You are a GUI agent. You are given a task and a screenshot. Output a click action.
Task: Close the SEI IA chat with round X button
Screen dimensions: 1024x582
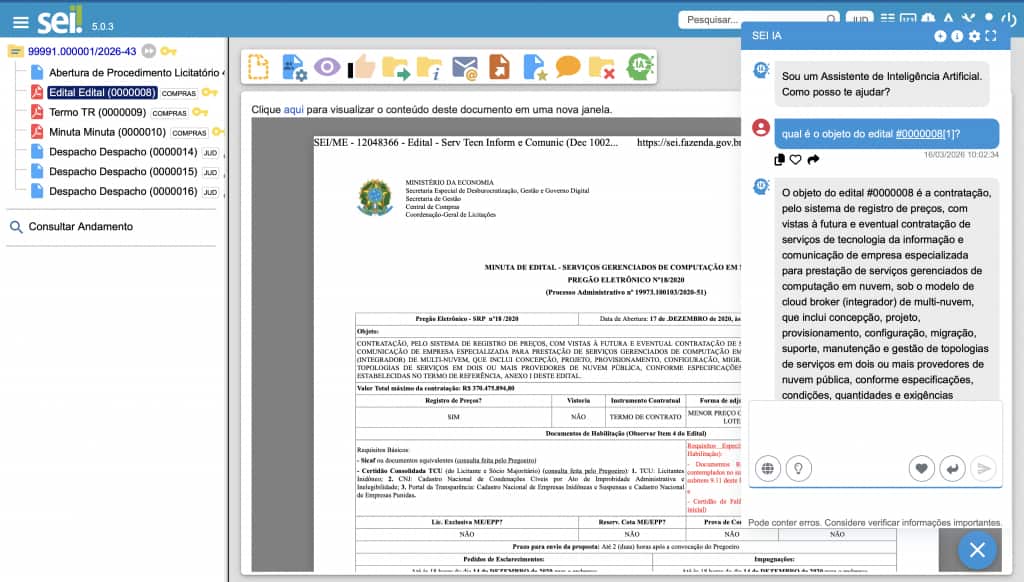pos(977,550)
